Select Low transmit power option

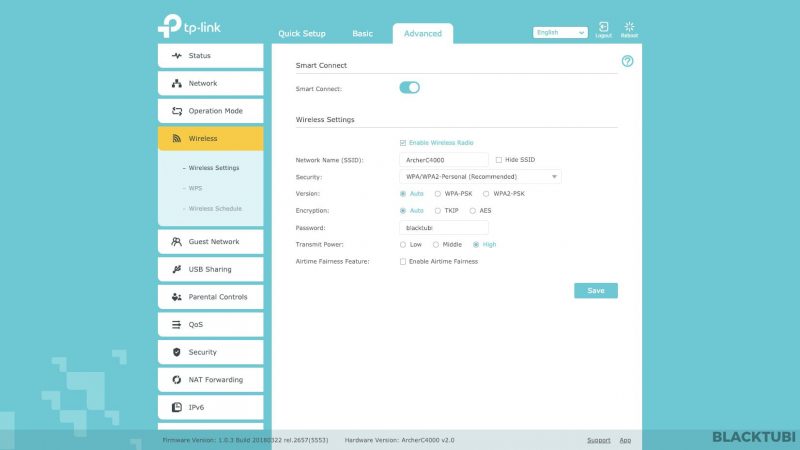click(403, 244)
